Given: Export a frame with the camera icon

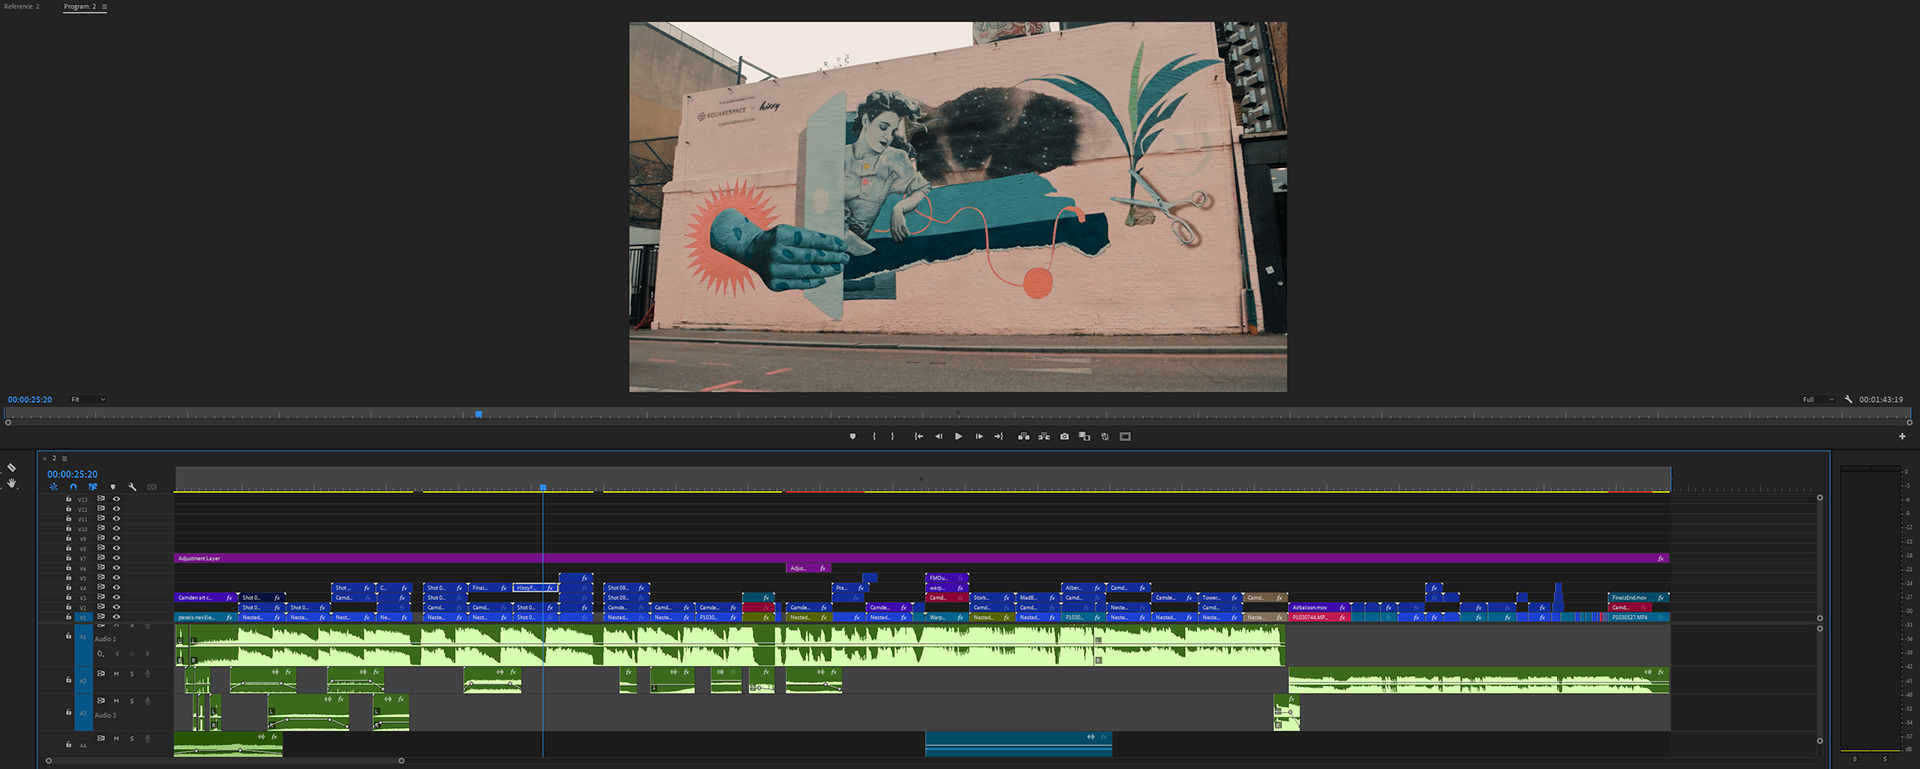Looking at the screenshot, I should (x=1064, y=436).
